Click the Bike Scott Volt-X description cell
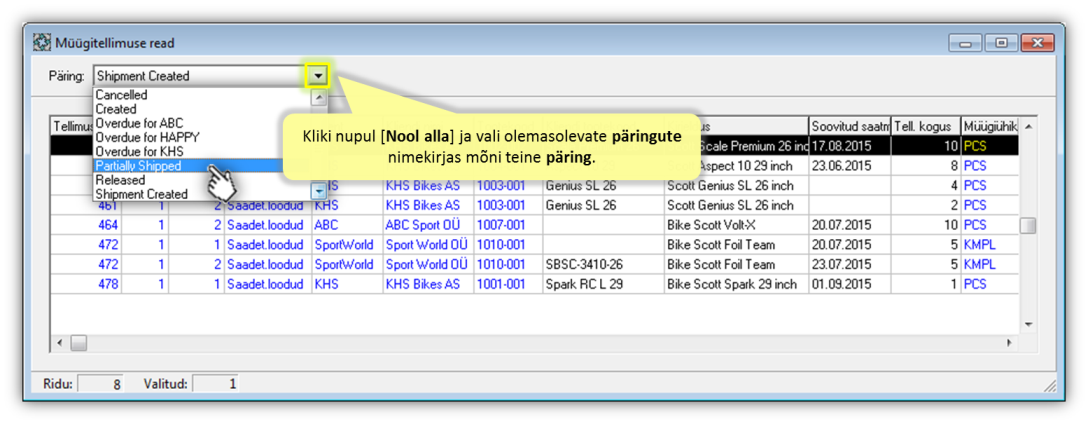The height and width of the screenshot is (424, 1088). [x=736, y=225]
